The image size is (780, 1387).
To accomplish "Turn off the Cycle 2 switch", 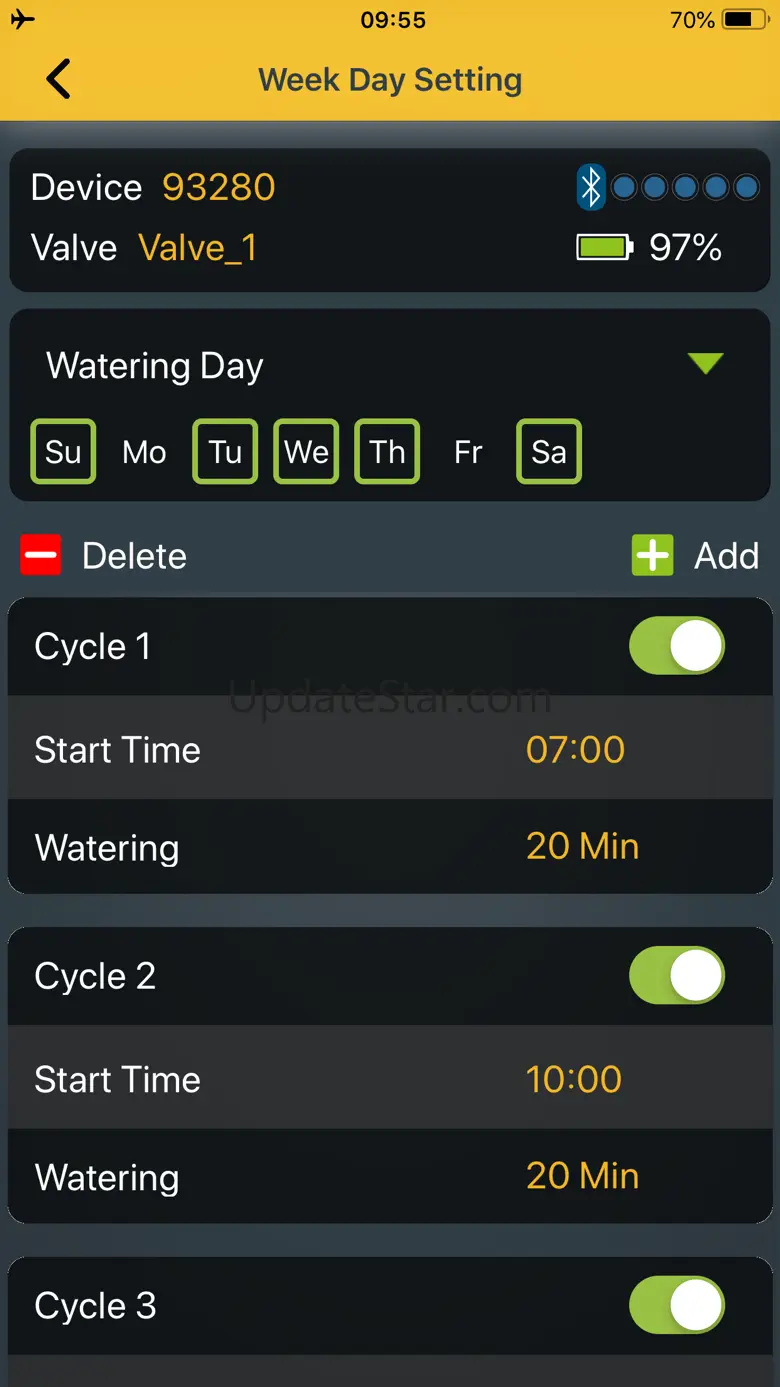I will coord(677,976).
